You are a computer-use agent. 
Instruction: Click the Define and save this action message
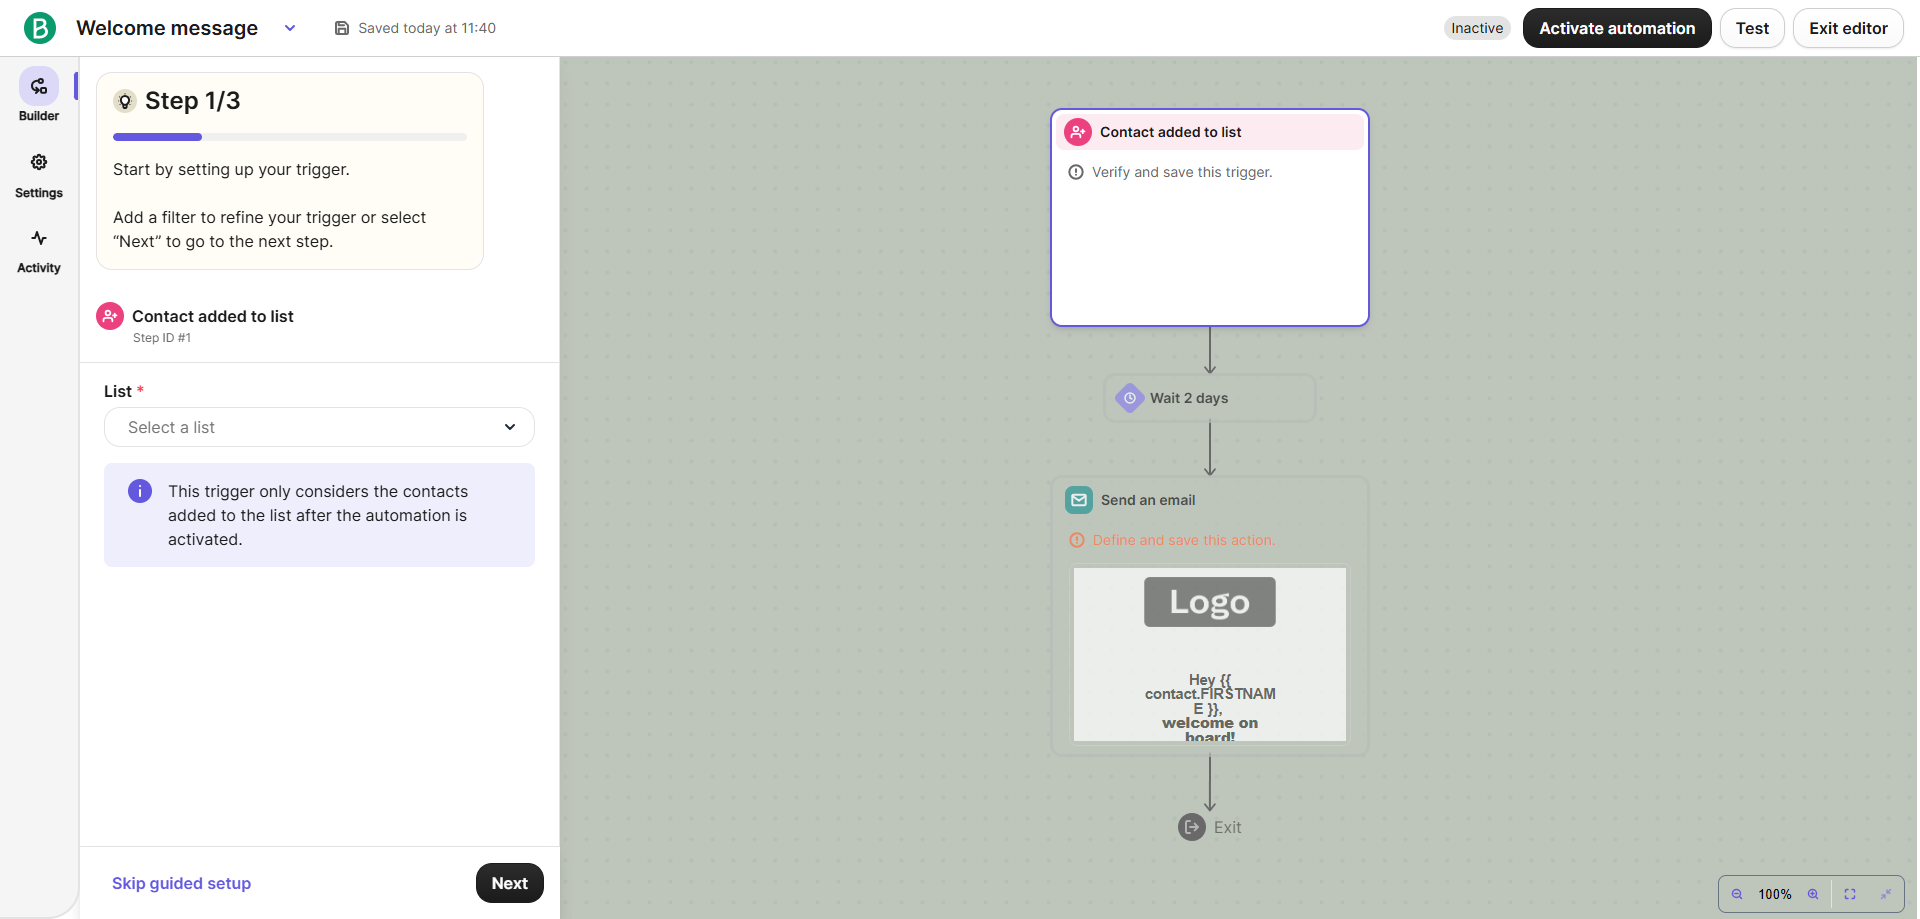(1184, 540)
